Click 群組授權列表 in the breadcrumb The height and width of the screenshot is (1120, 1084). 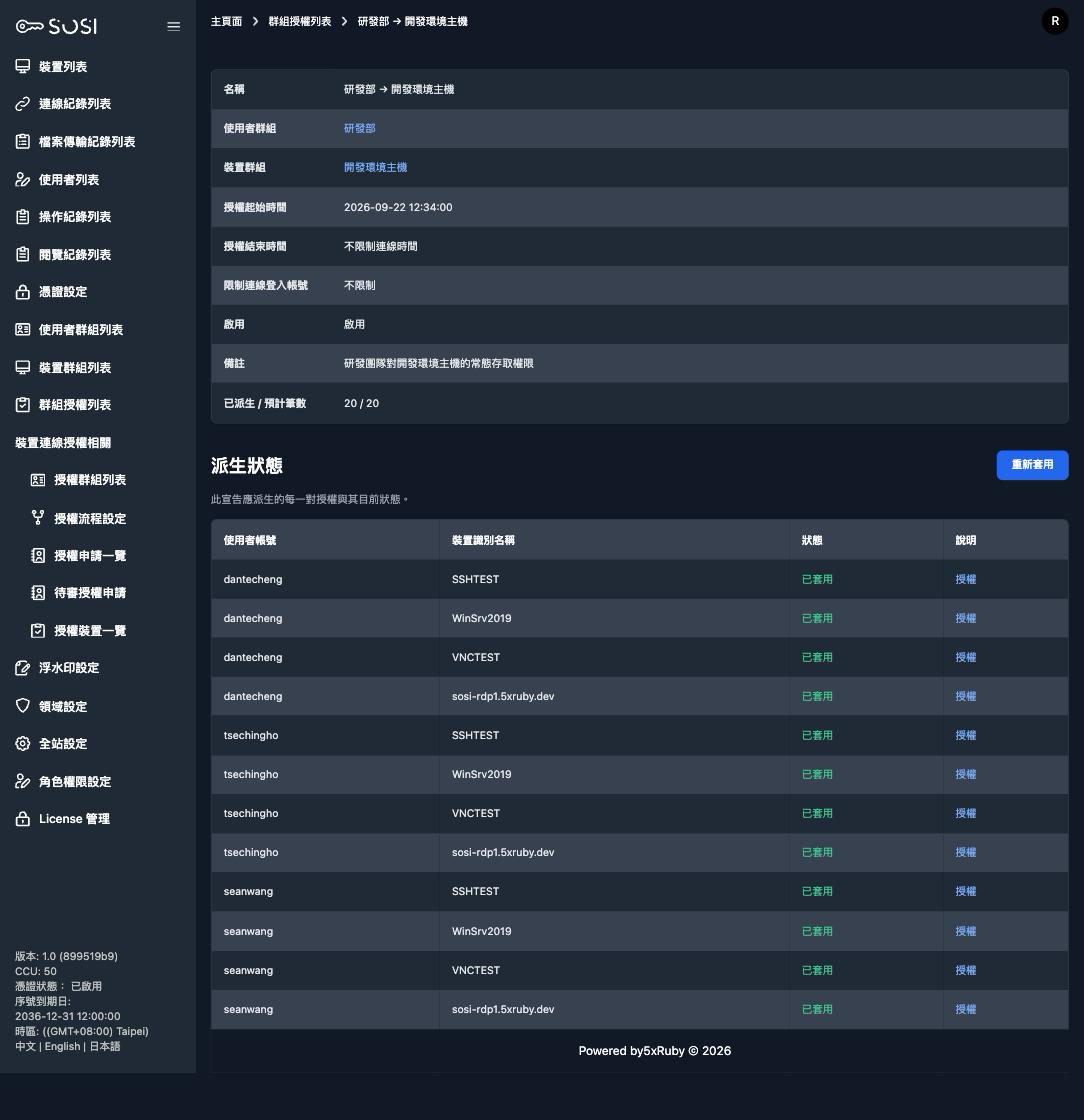[x=300, y=21]
